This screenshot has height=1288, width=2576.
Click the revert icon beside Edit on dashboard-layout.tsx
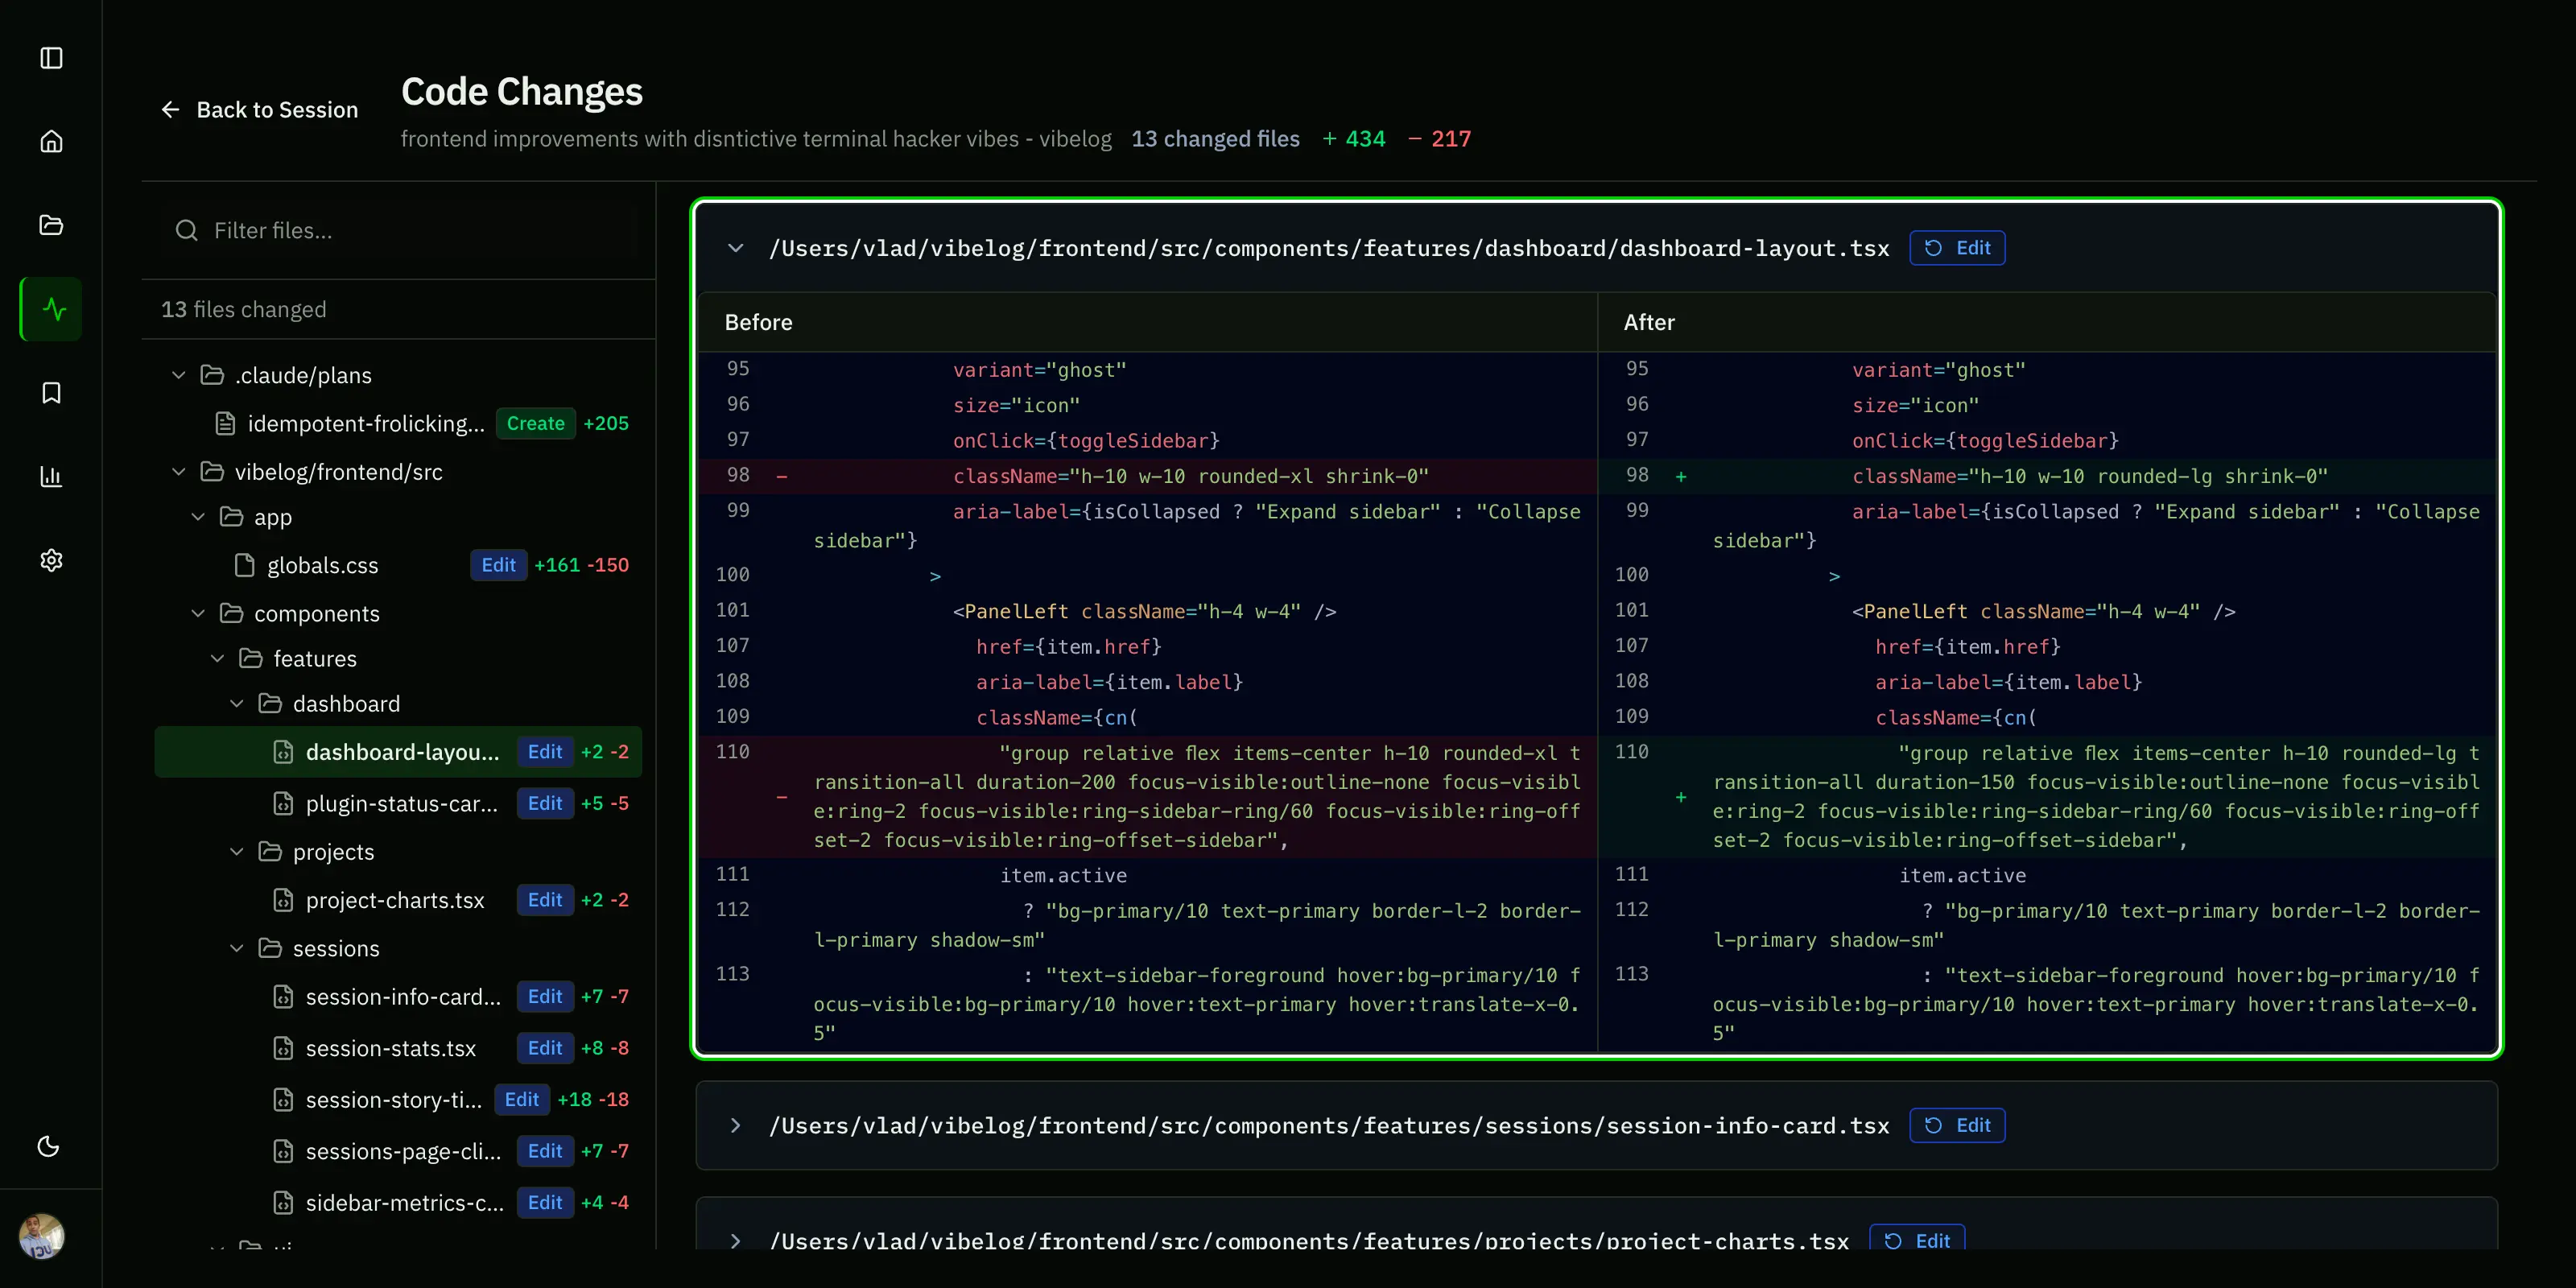coord(1932,248)
